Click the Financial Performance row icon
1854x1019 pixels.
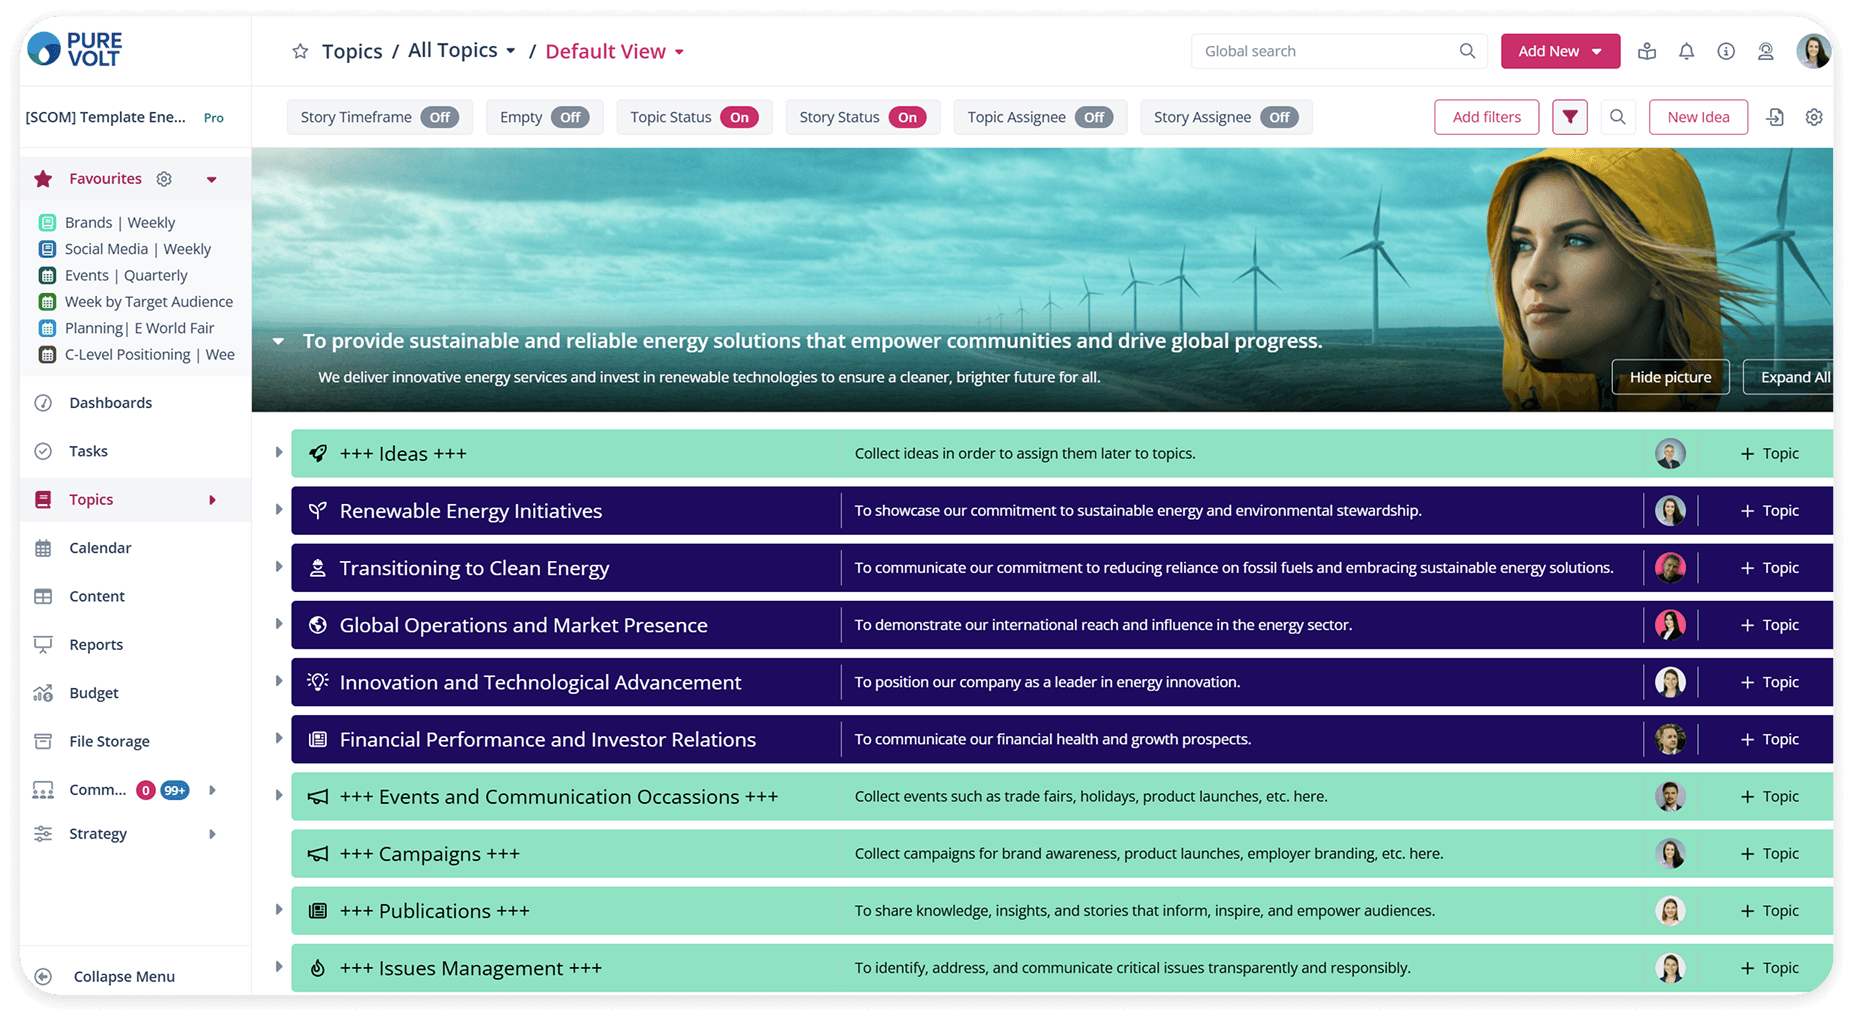[x=318, y=739]
